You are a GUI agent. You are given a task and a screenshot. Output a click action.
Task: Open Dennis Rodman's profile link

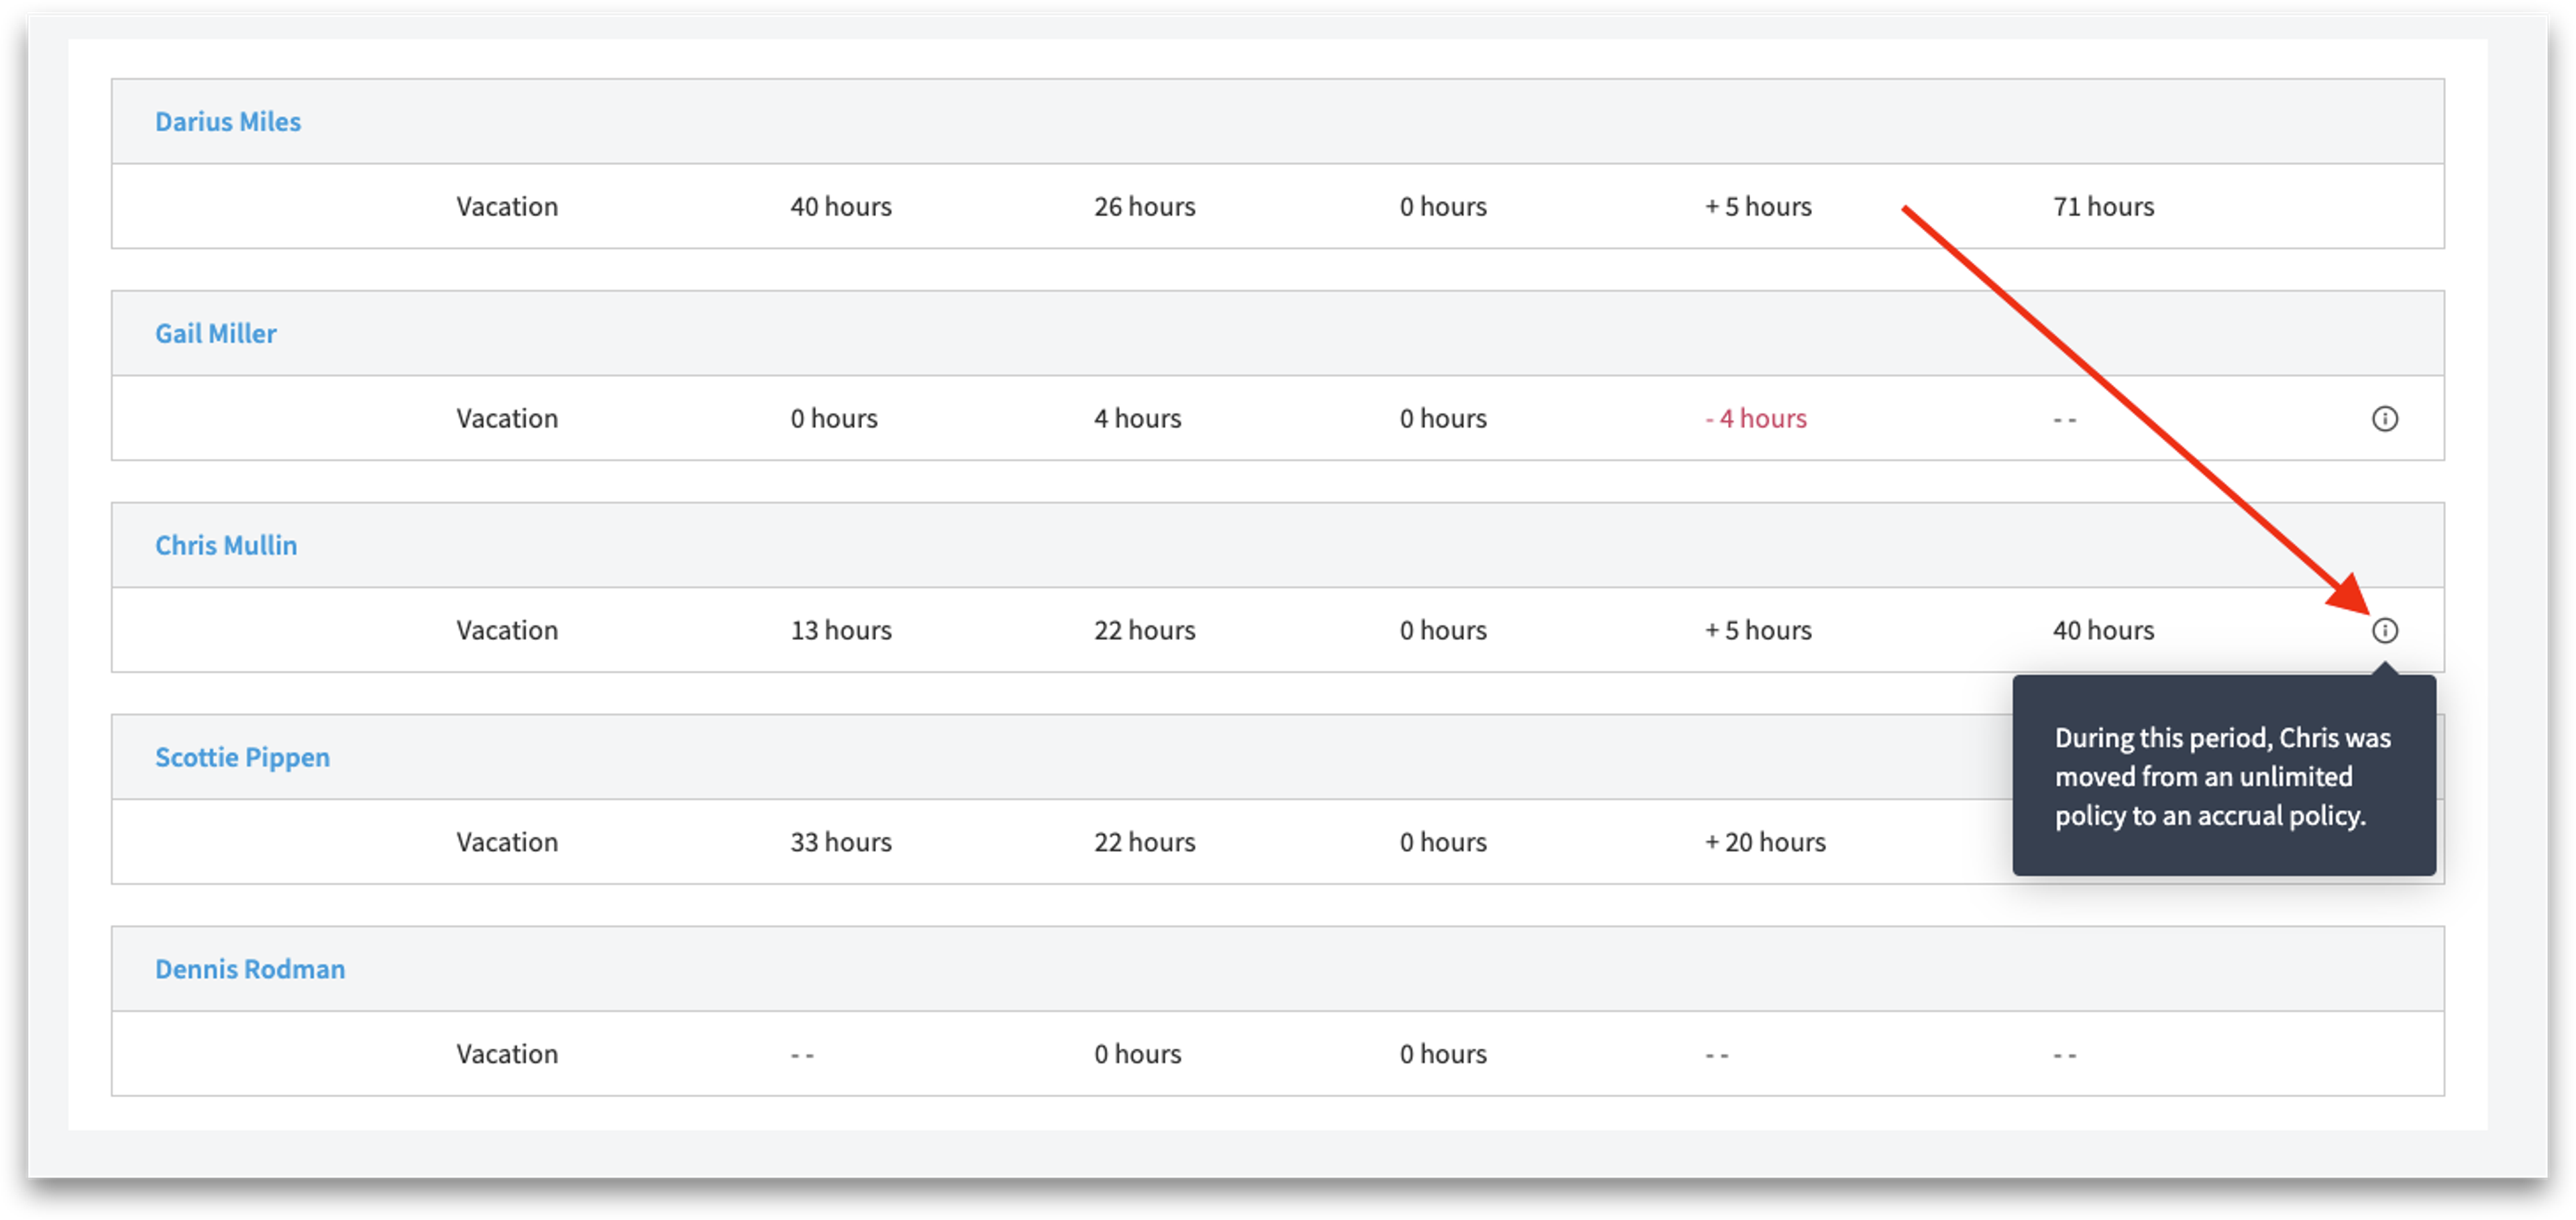[250, 969]
